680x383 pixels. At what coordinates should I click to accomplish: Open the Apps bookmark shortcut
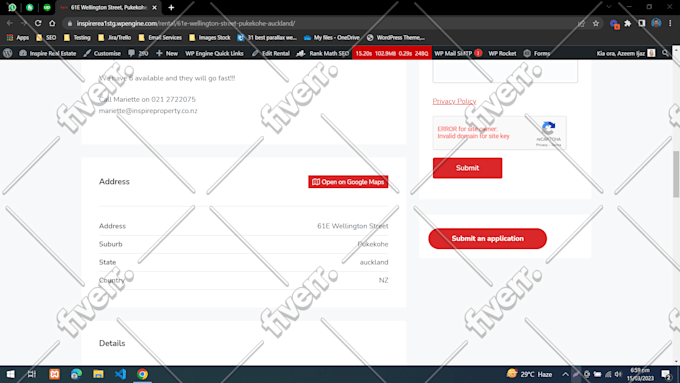[x=18, y=38]
